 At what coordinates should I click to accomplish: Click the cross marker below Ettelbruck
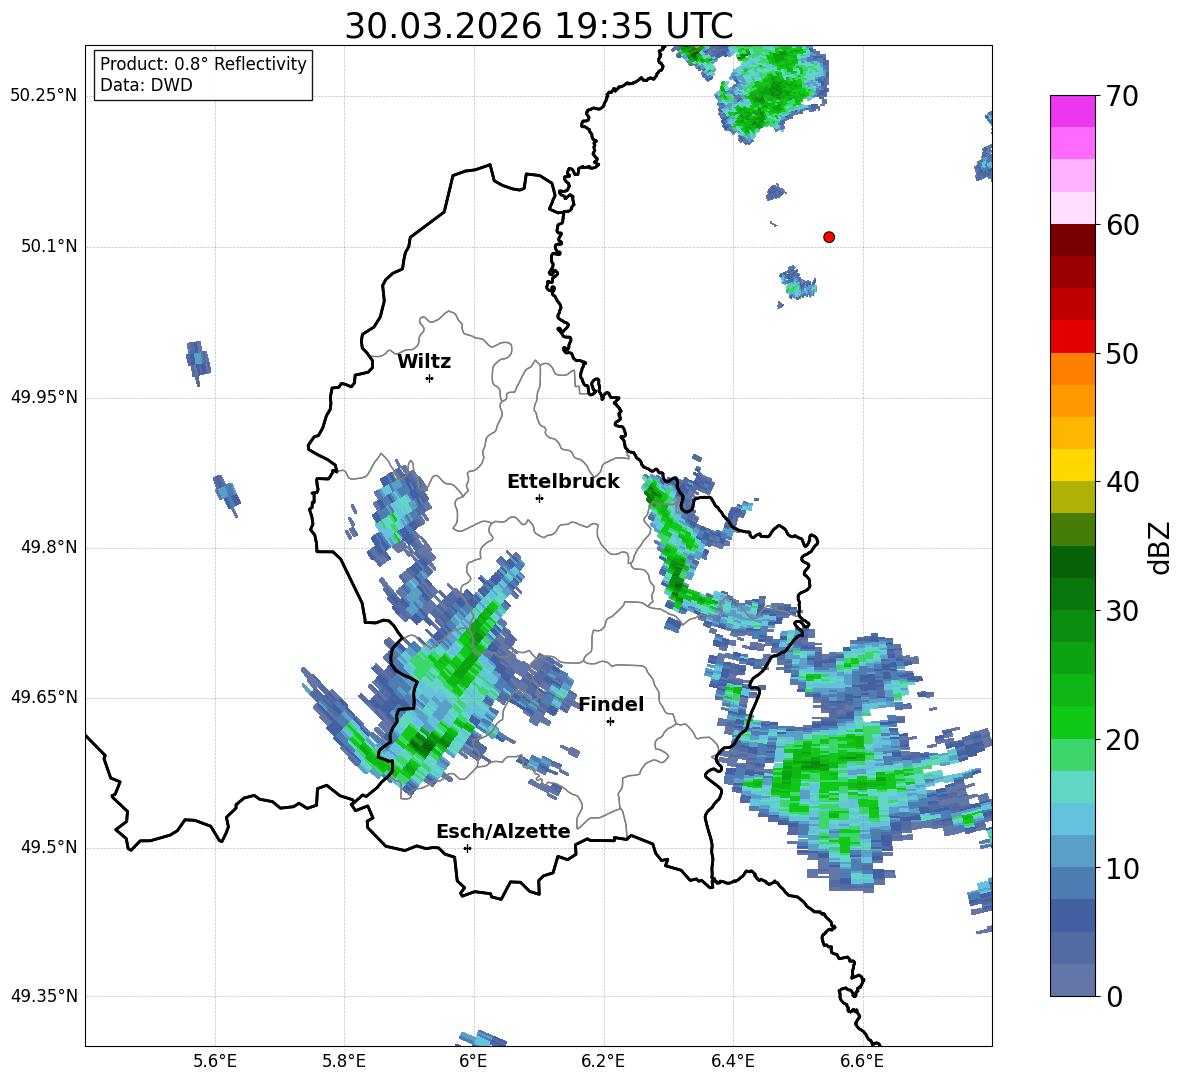(x=539, y=498)
